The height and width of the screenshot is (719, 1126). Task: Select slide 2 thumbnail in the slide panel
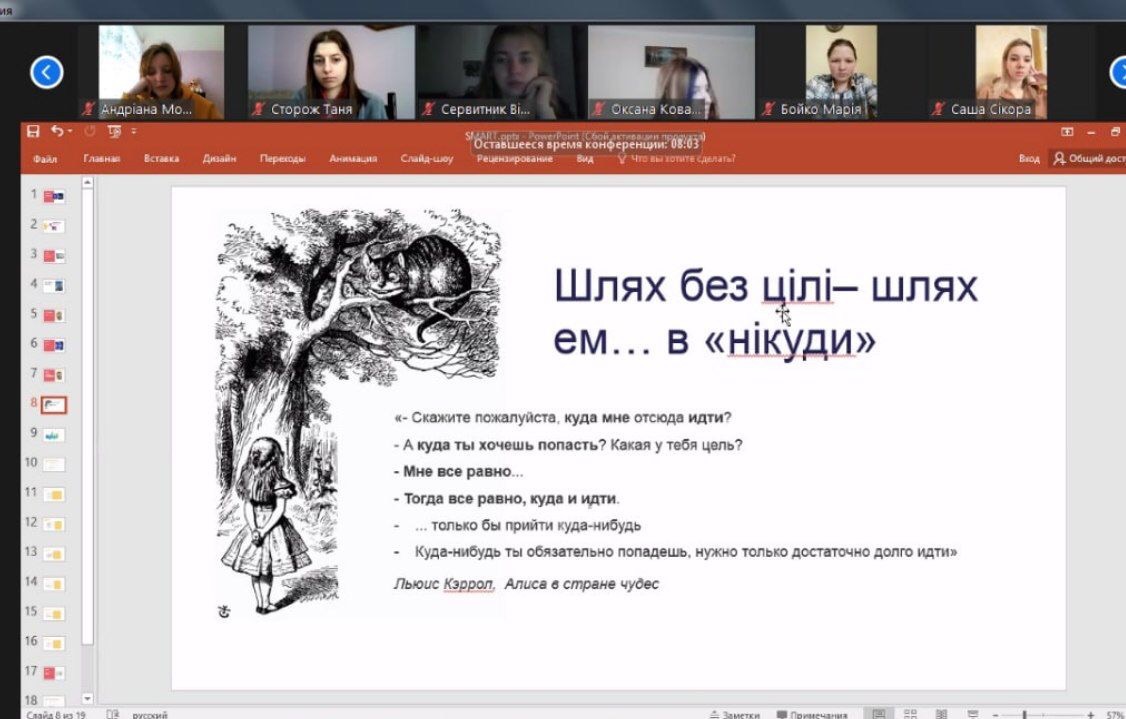click(x=54, y=226)
